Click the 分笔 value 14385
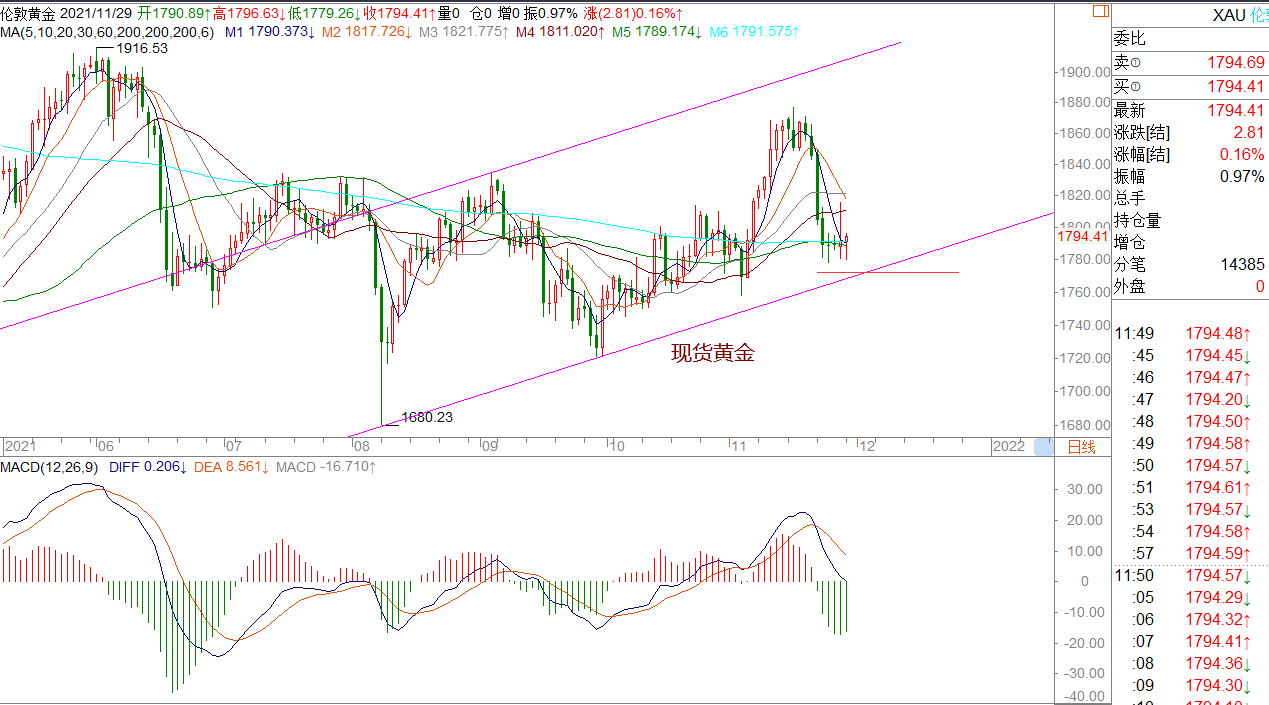The height and width of the screenshot is (705, 1269). 1241,265
